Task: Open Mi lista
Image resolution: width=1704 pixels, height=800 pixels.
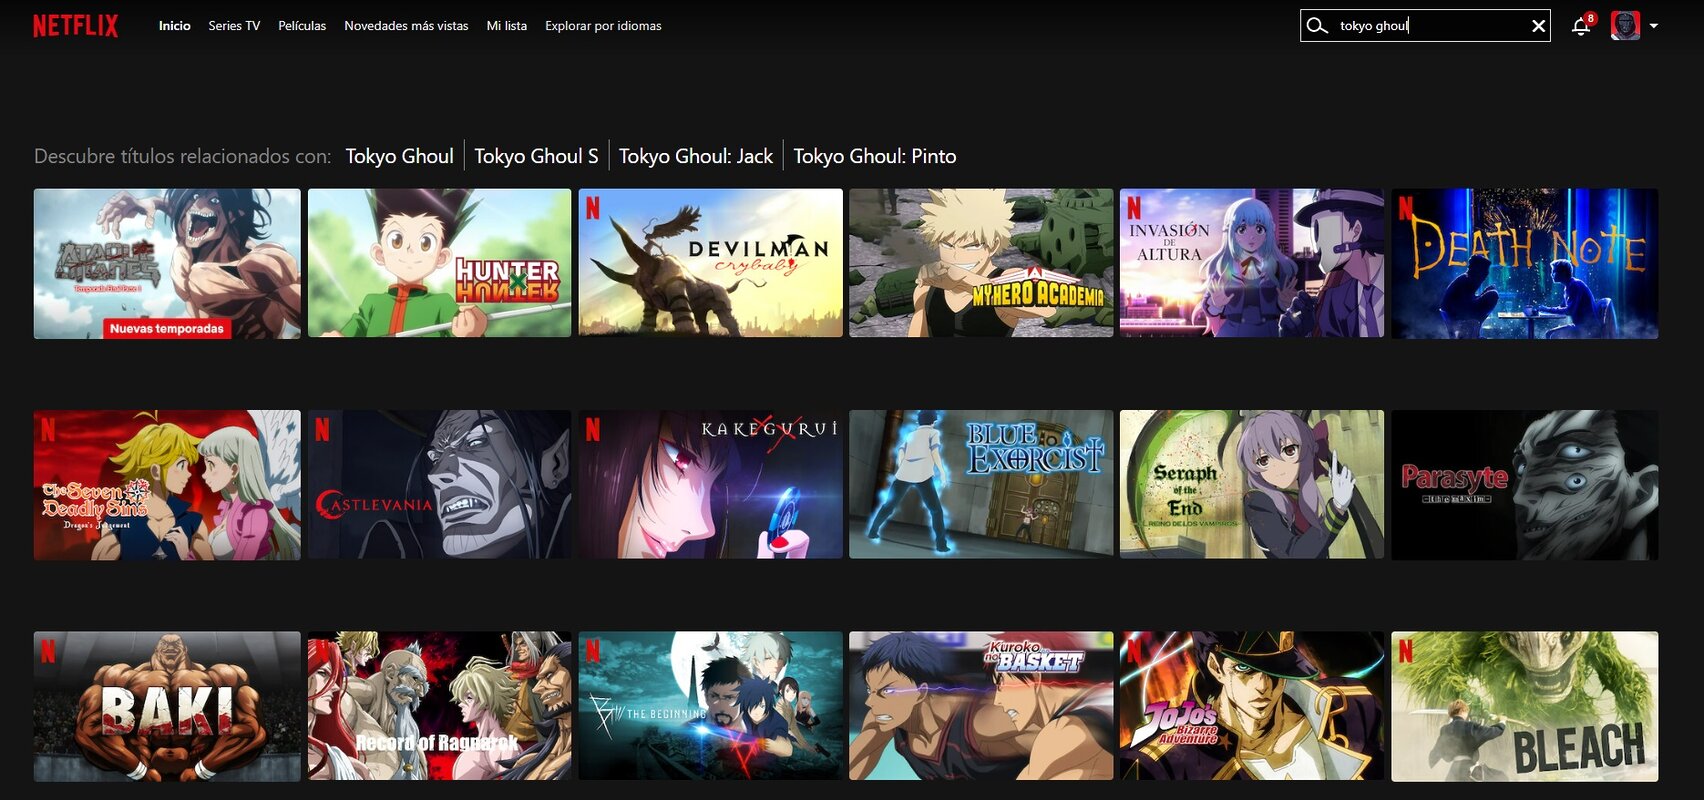Action: [x=506, y=26]
